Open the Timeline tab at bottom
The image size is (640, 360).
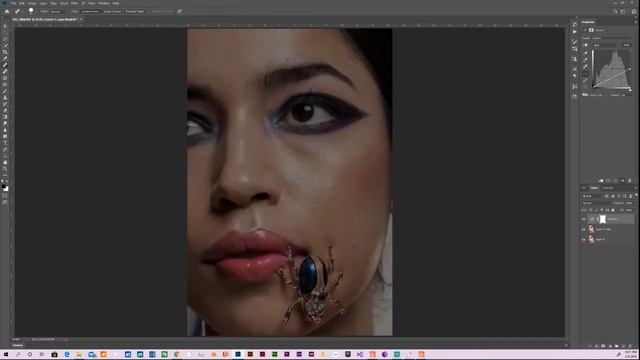tap(18, 345)
